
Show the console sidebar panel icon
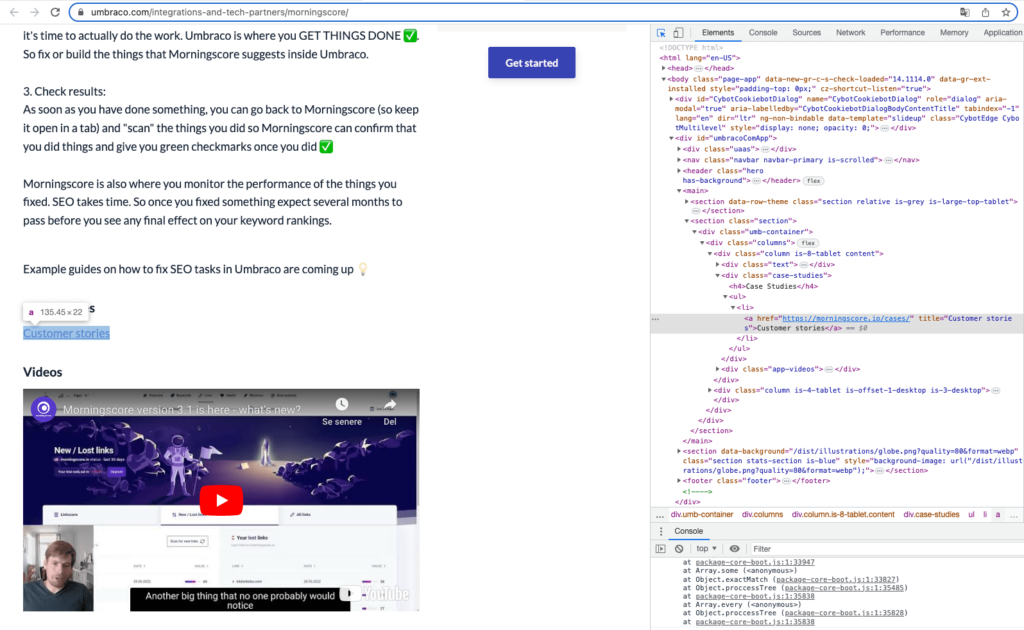tap(660, 549)
